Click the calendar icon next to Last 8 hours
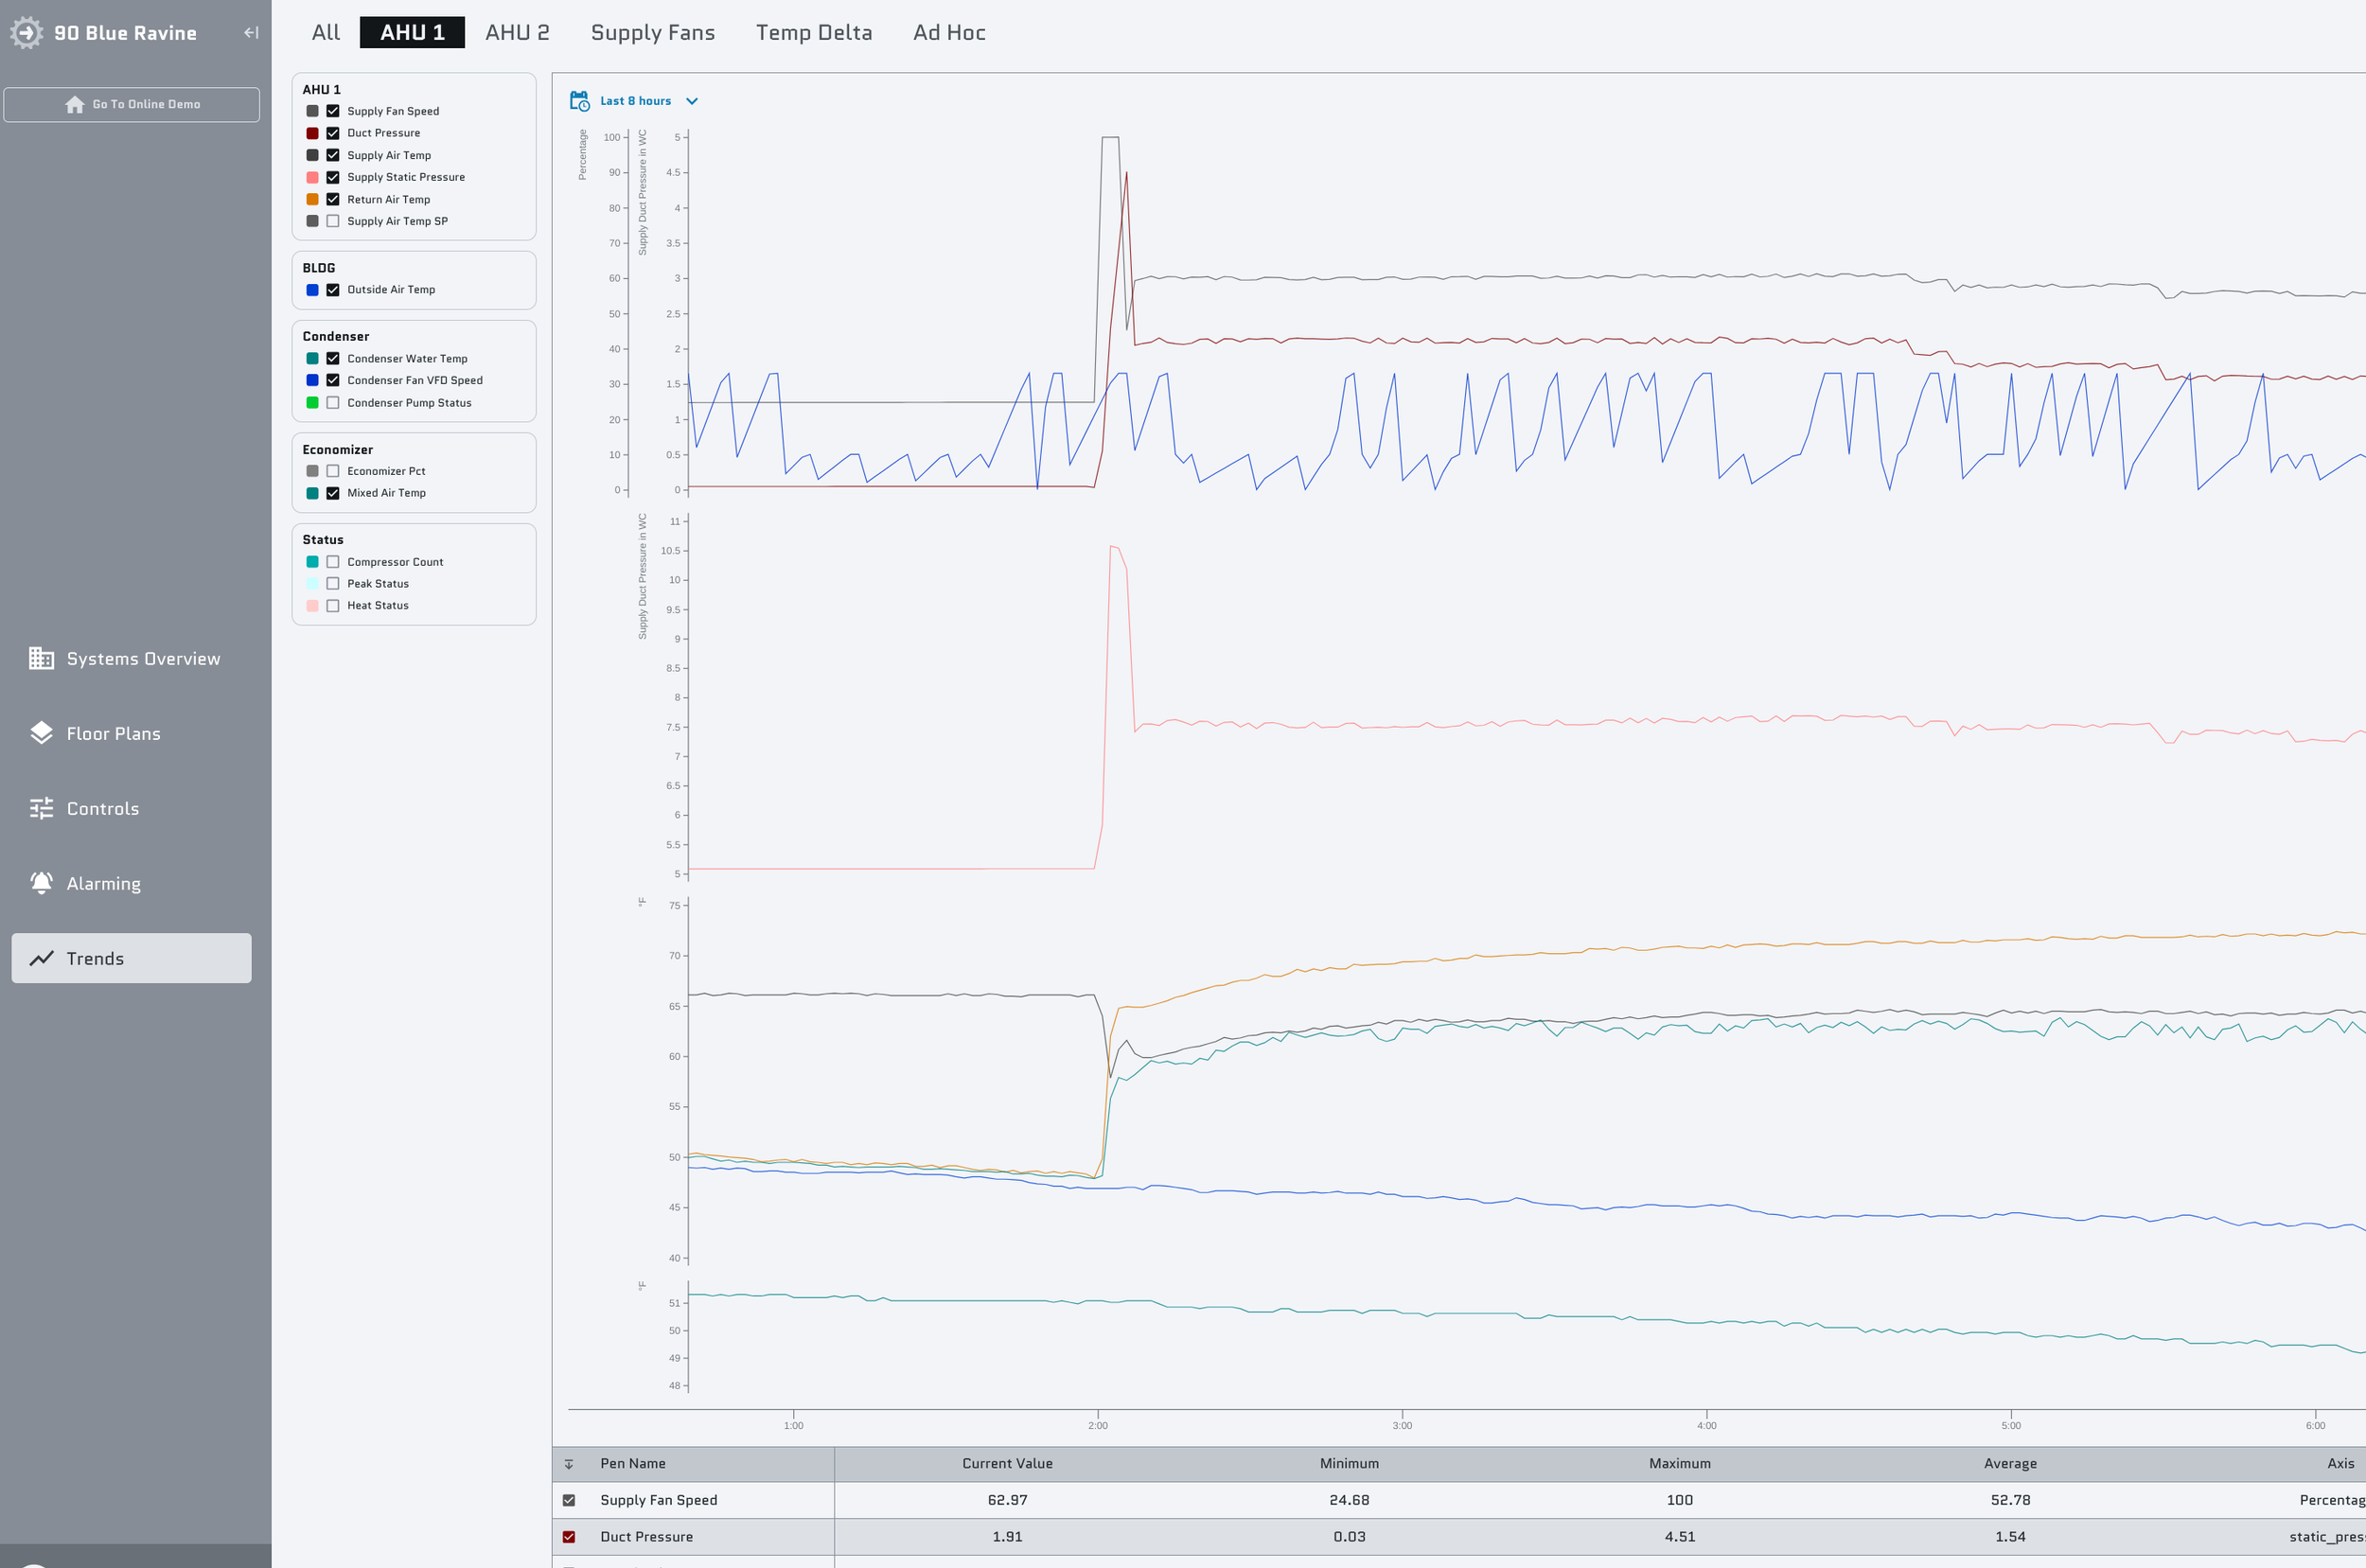Image resolution: width=2366 pixels, height=1568 pixels. point(580,100)
